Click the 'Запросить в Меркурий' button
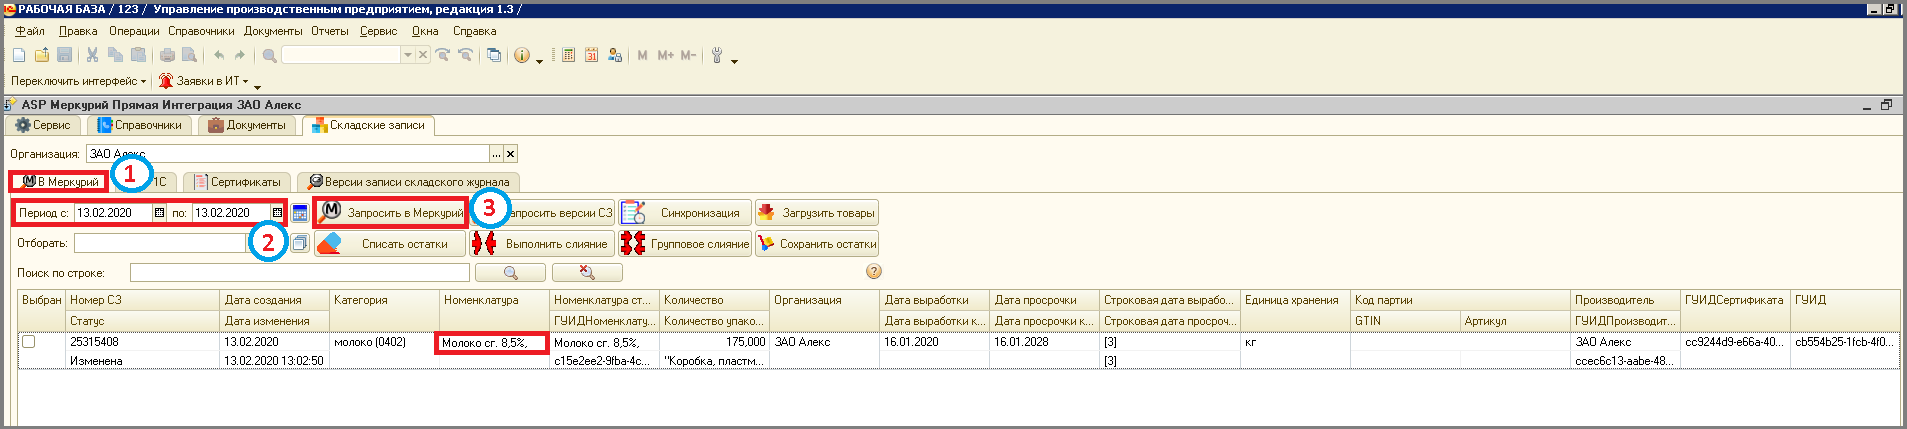 pyautogui.click(x=392, y=213)
